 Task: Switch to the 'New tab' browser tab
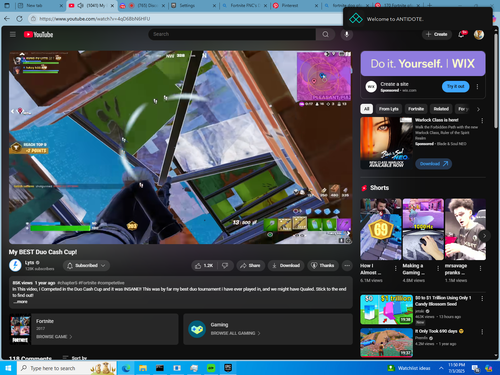click(39, 6)
